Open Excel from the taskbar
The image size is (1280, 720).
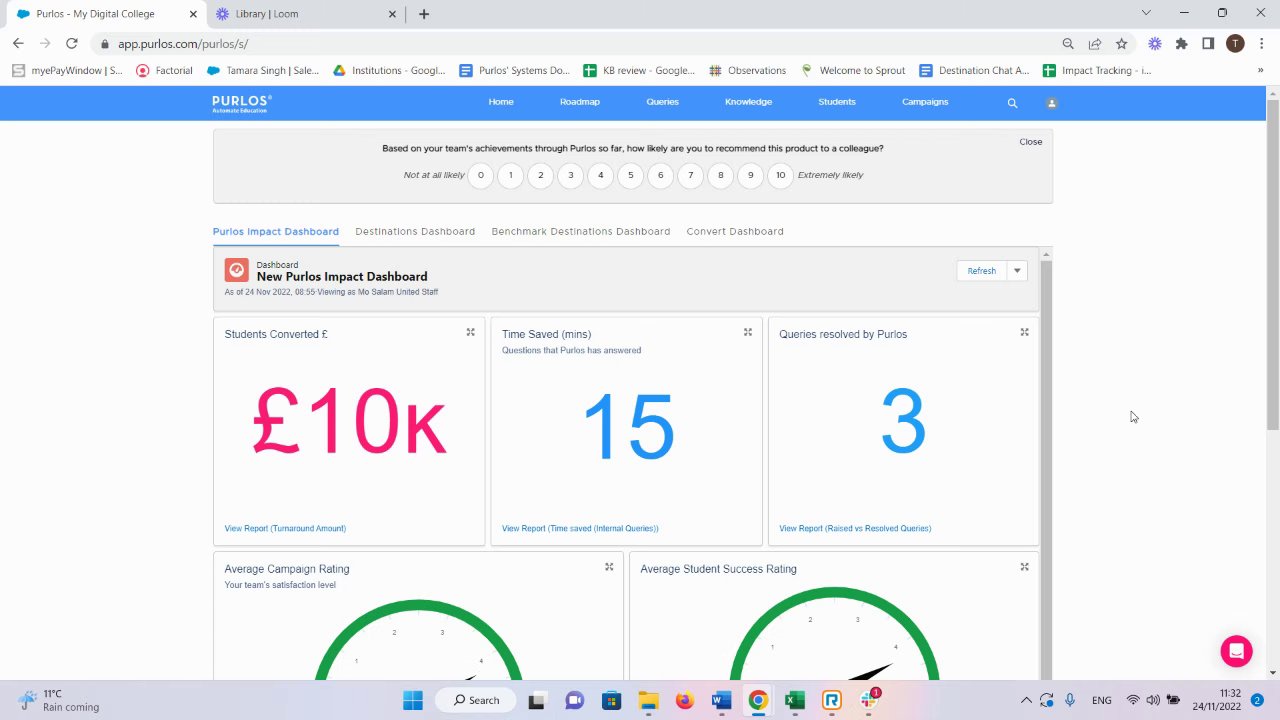795,700
